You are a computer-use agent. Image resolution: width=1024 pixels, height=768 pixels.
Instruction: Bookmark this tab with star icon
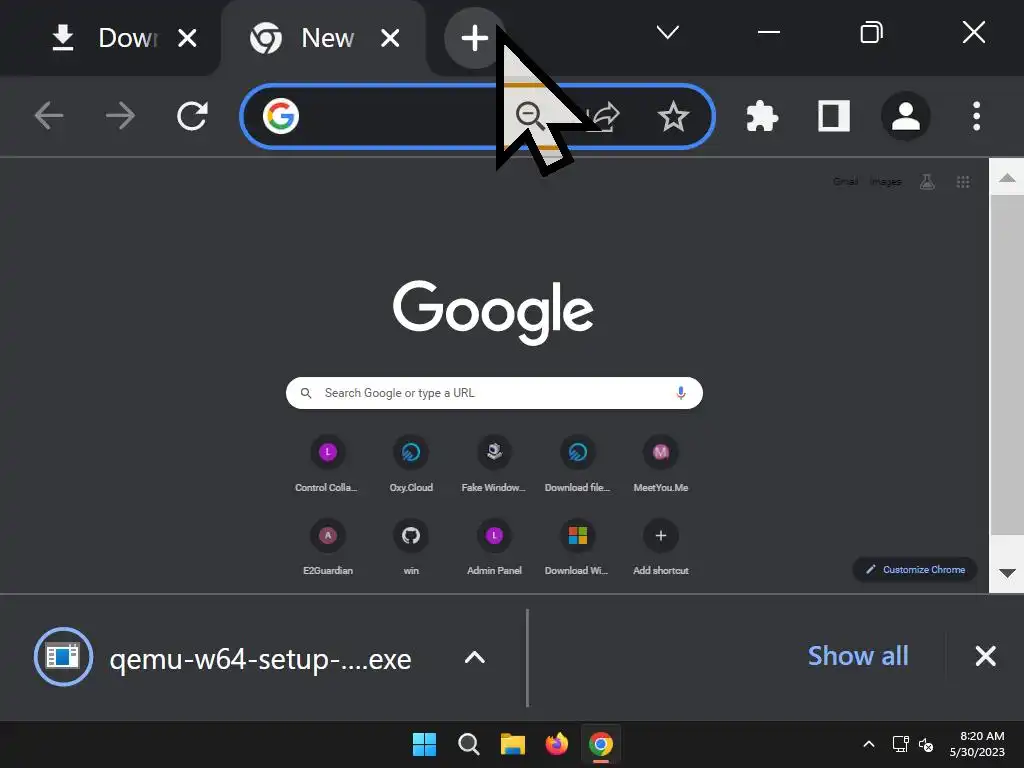(673, 116)
